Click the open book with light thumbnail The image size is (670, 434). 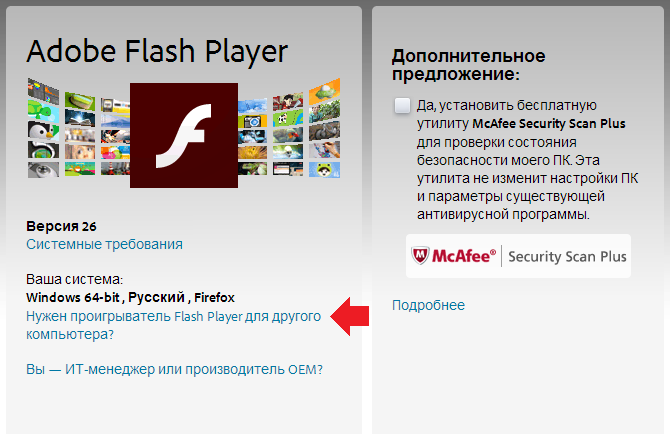[80, 117]
